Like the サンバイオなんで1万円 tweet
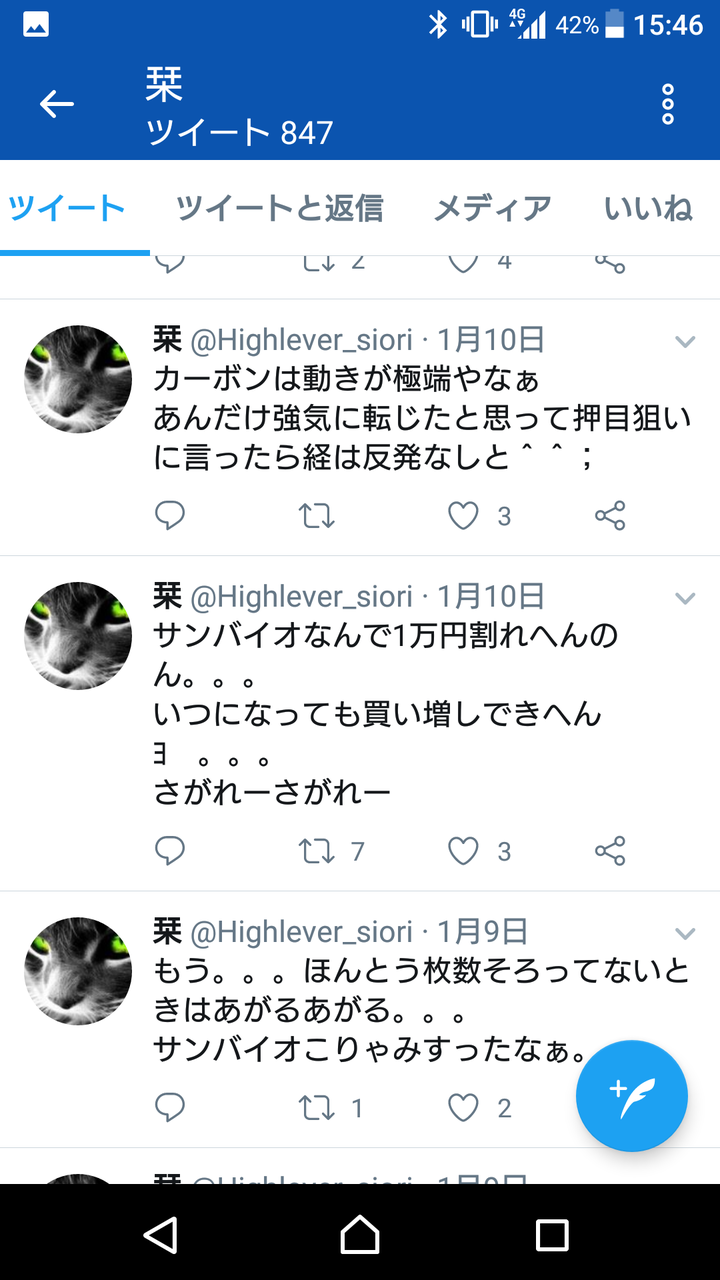This screenshot has width=720, height=1280. [463, 851]
